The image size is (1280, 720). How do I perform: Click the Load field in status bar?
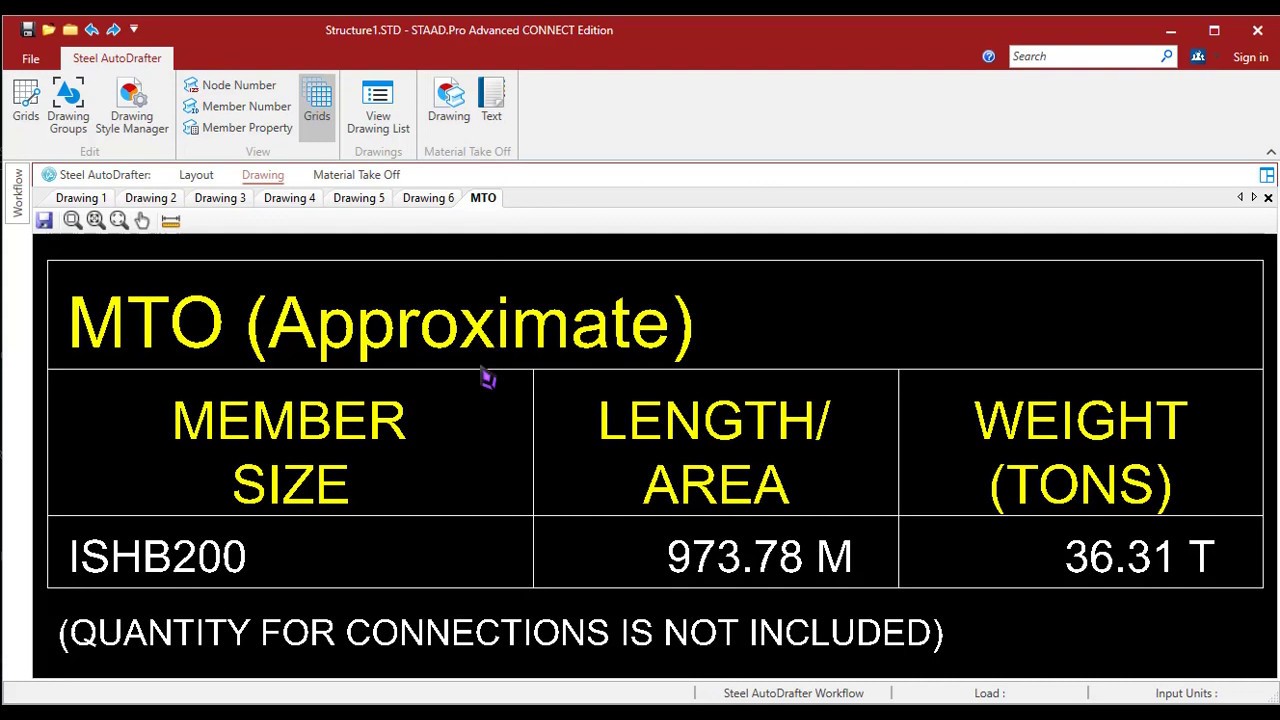pos(989,693)
